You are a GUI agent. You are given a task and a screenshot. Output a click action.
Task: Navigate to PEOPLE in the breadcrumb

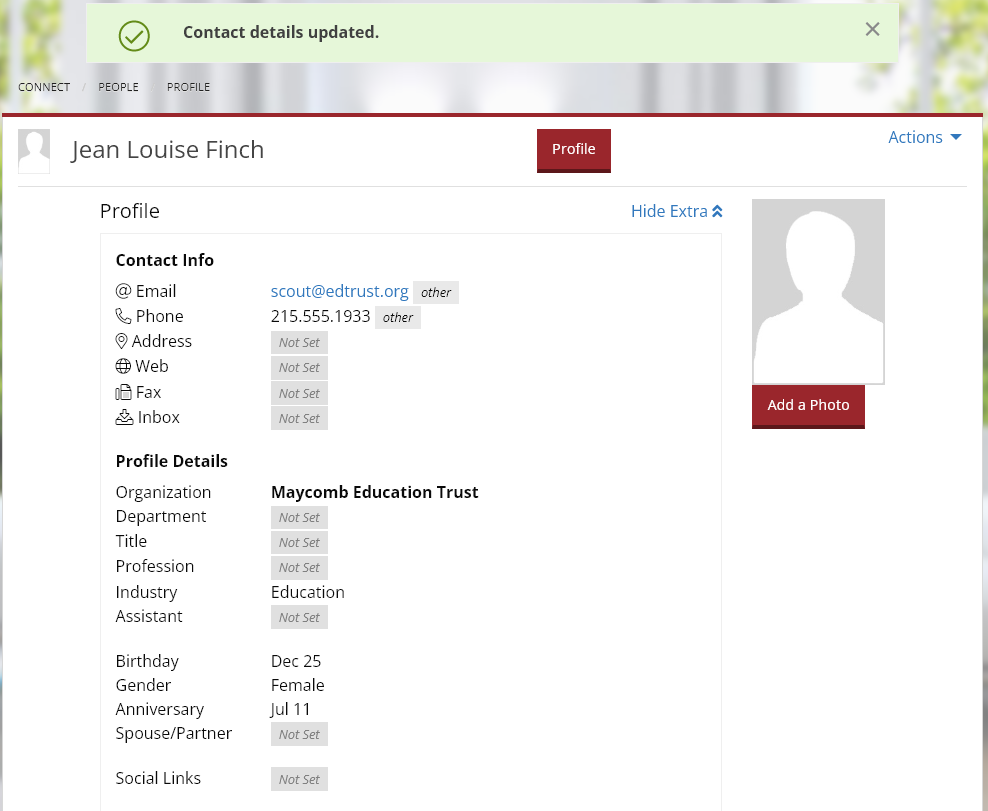click(x=118, y=87)
